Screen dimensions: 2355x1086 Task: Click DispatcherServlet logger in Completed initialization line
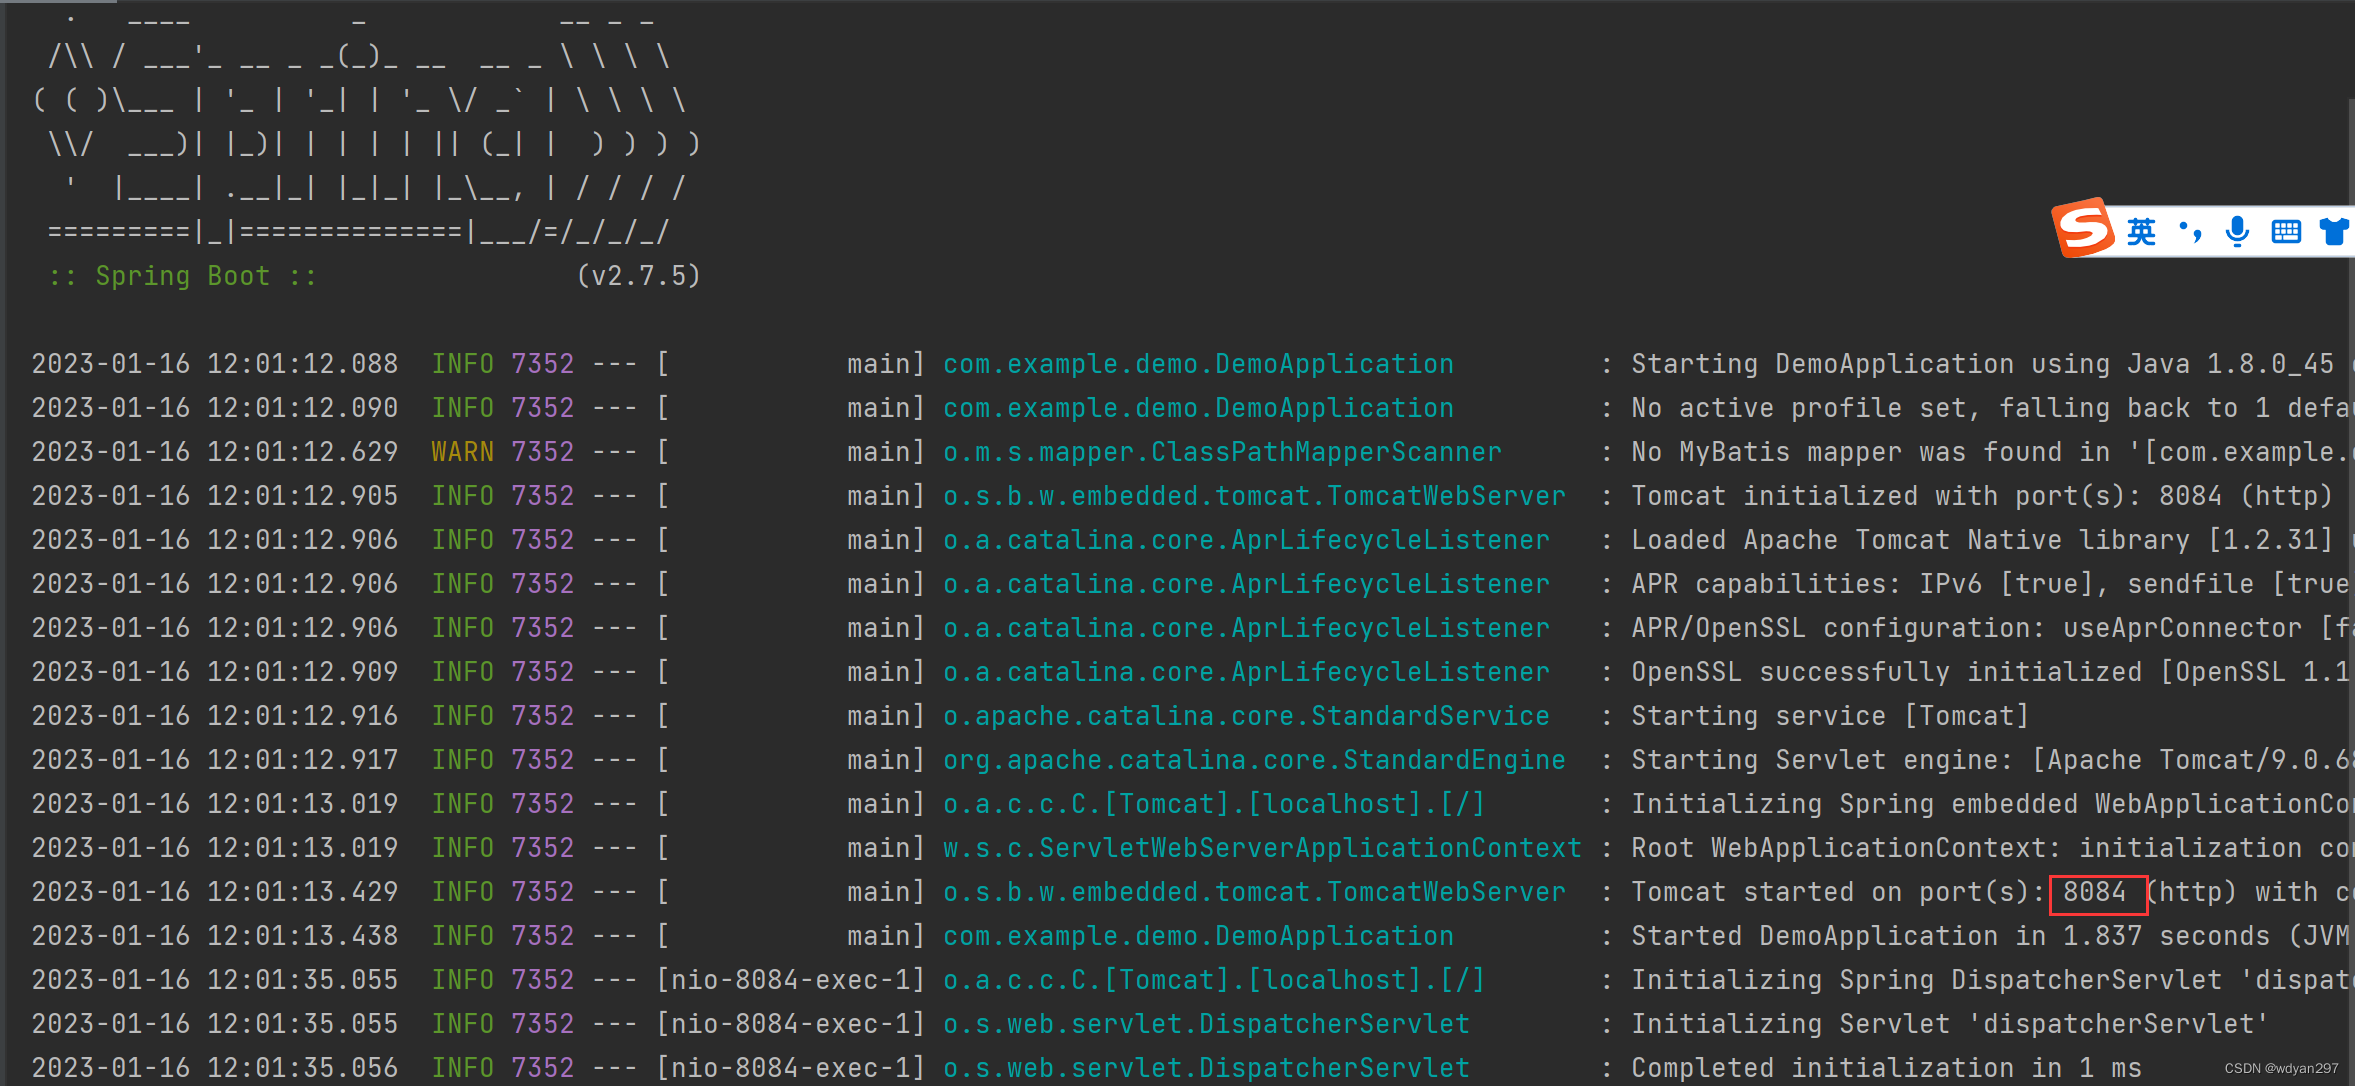(x=1206, y=1068)
